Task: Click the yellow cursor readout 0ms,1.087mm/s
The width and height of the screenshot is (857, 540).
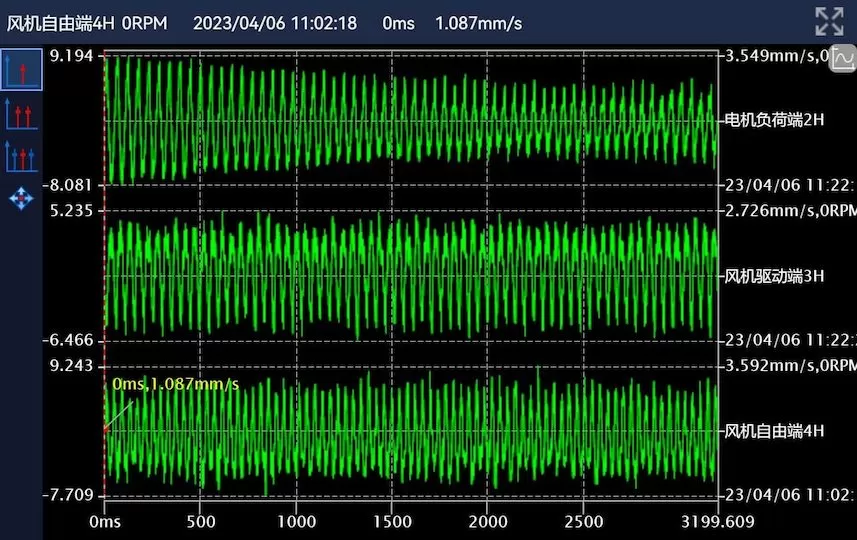Action: click(x=175, y=385)
